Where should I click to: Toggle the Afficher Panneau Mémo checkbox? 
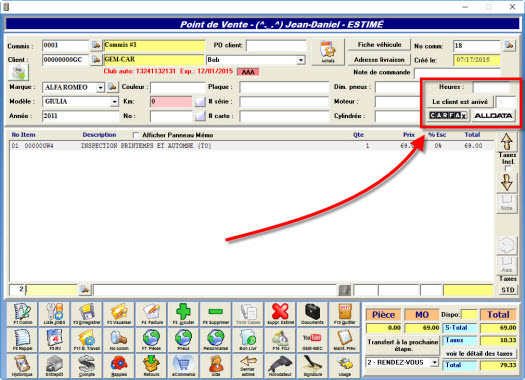(x=136, y=135)
